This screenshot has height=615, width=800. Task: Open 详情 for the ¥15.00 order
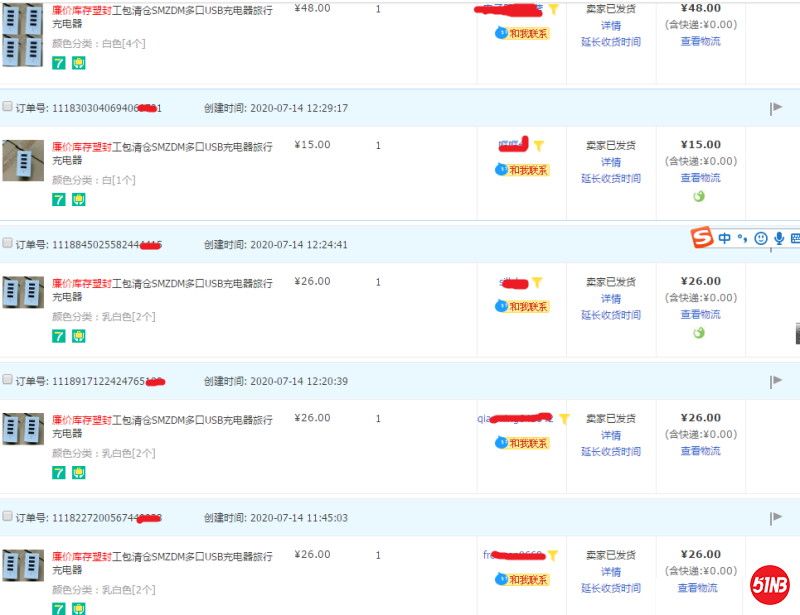point(610,162)
